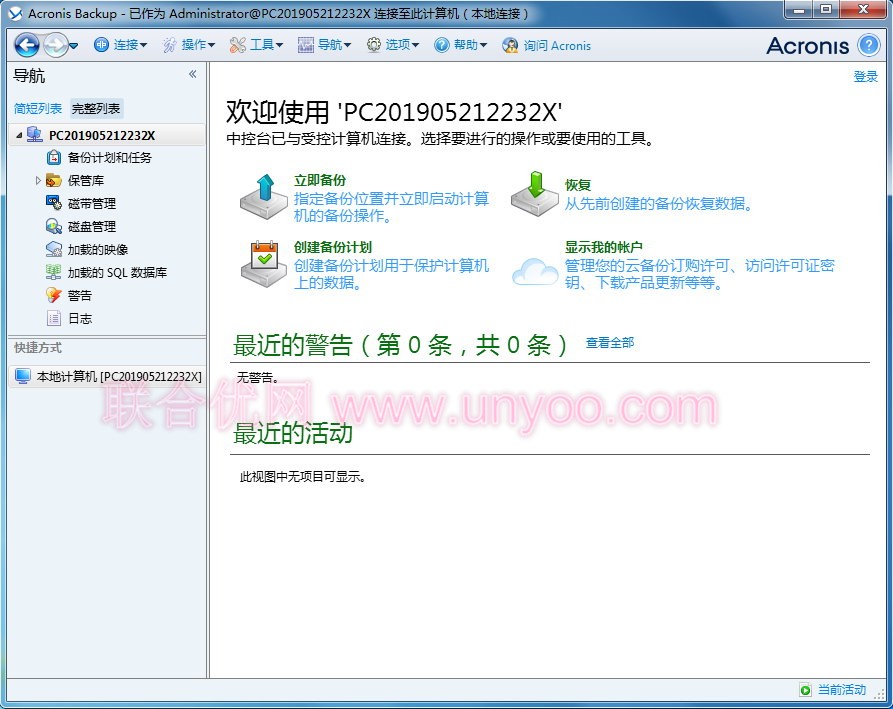The height and width of the screenshot is (709, 893).
Task: Click the Acronis Backup title bar icon
Action: coord(15,13)
